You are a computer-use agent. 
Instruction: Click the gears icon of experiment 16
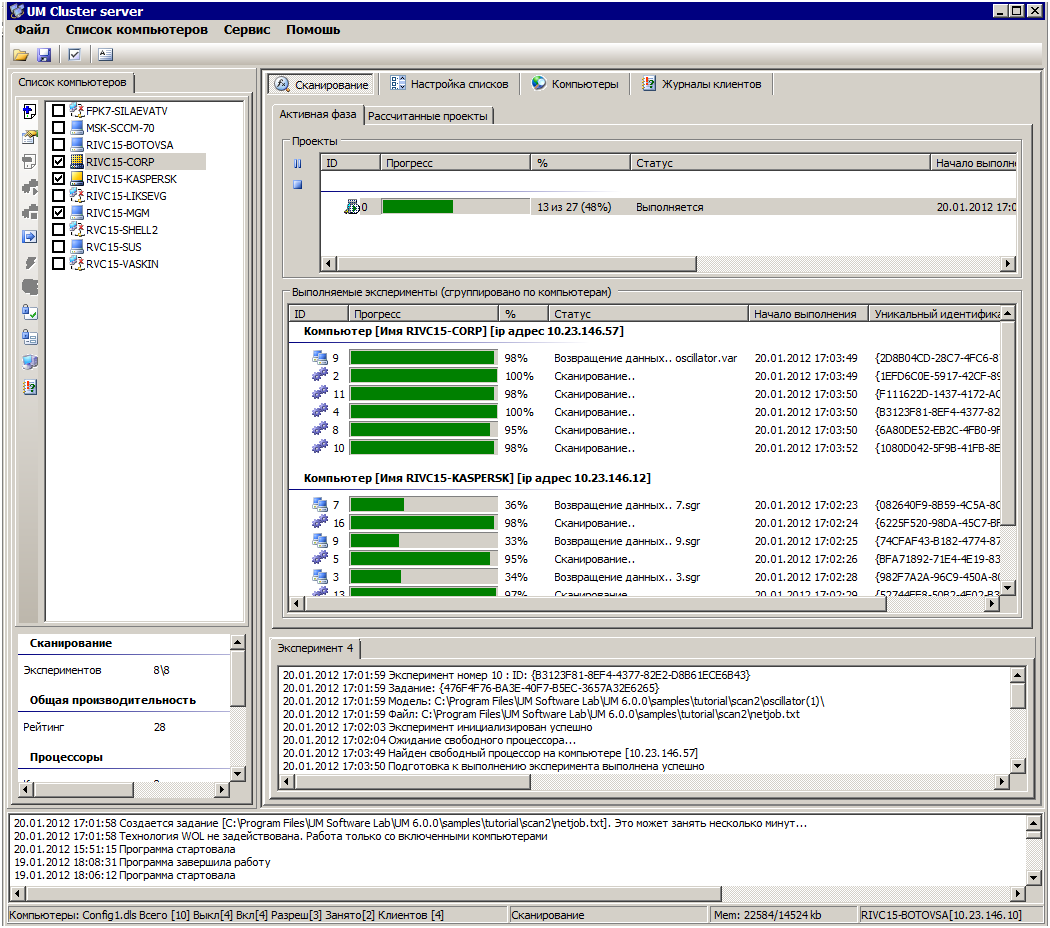coord(320,522)
